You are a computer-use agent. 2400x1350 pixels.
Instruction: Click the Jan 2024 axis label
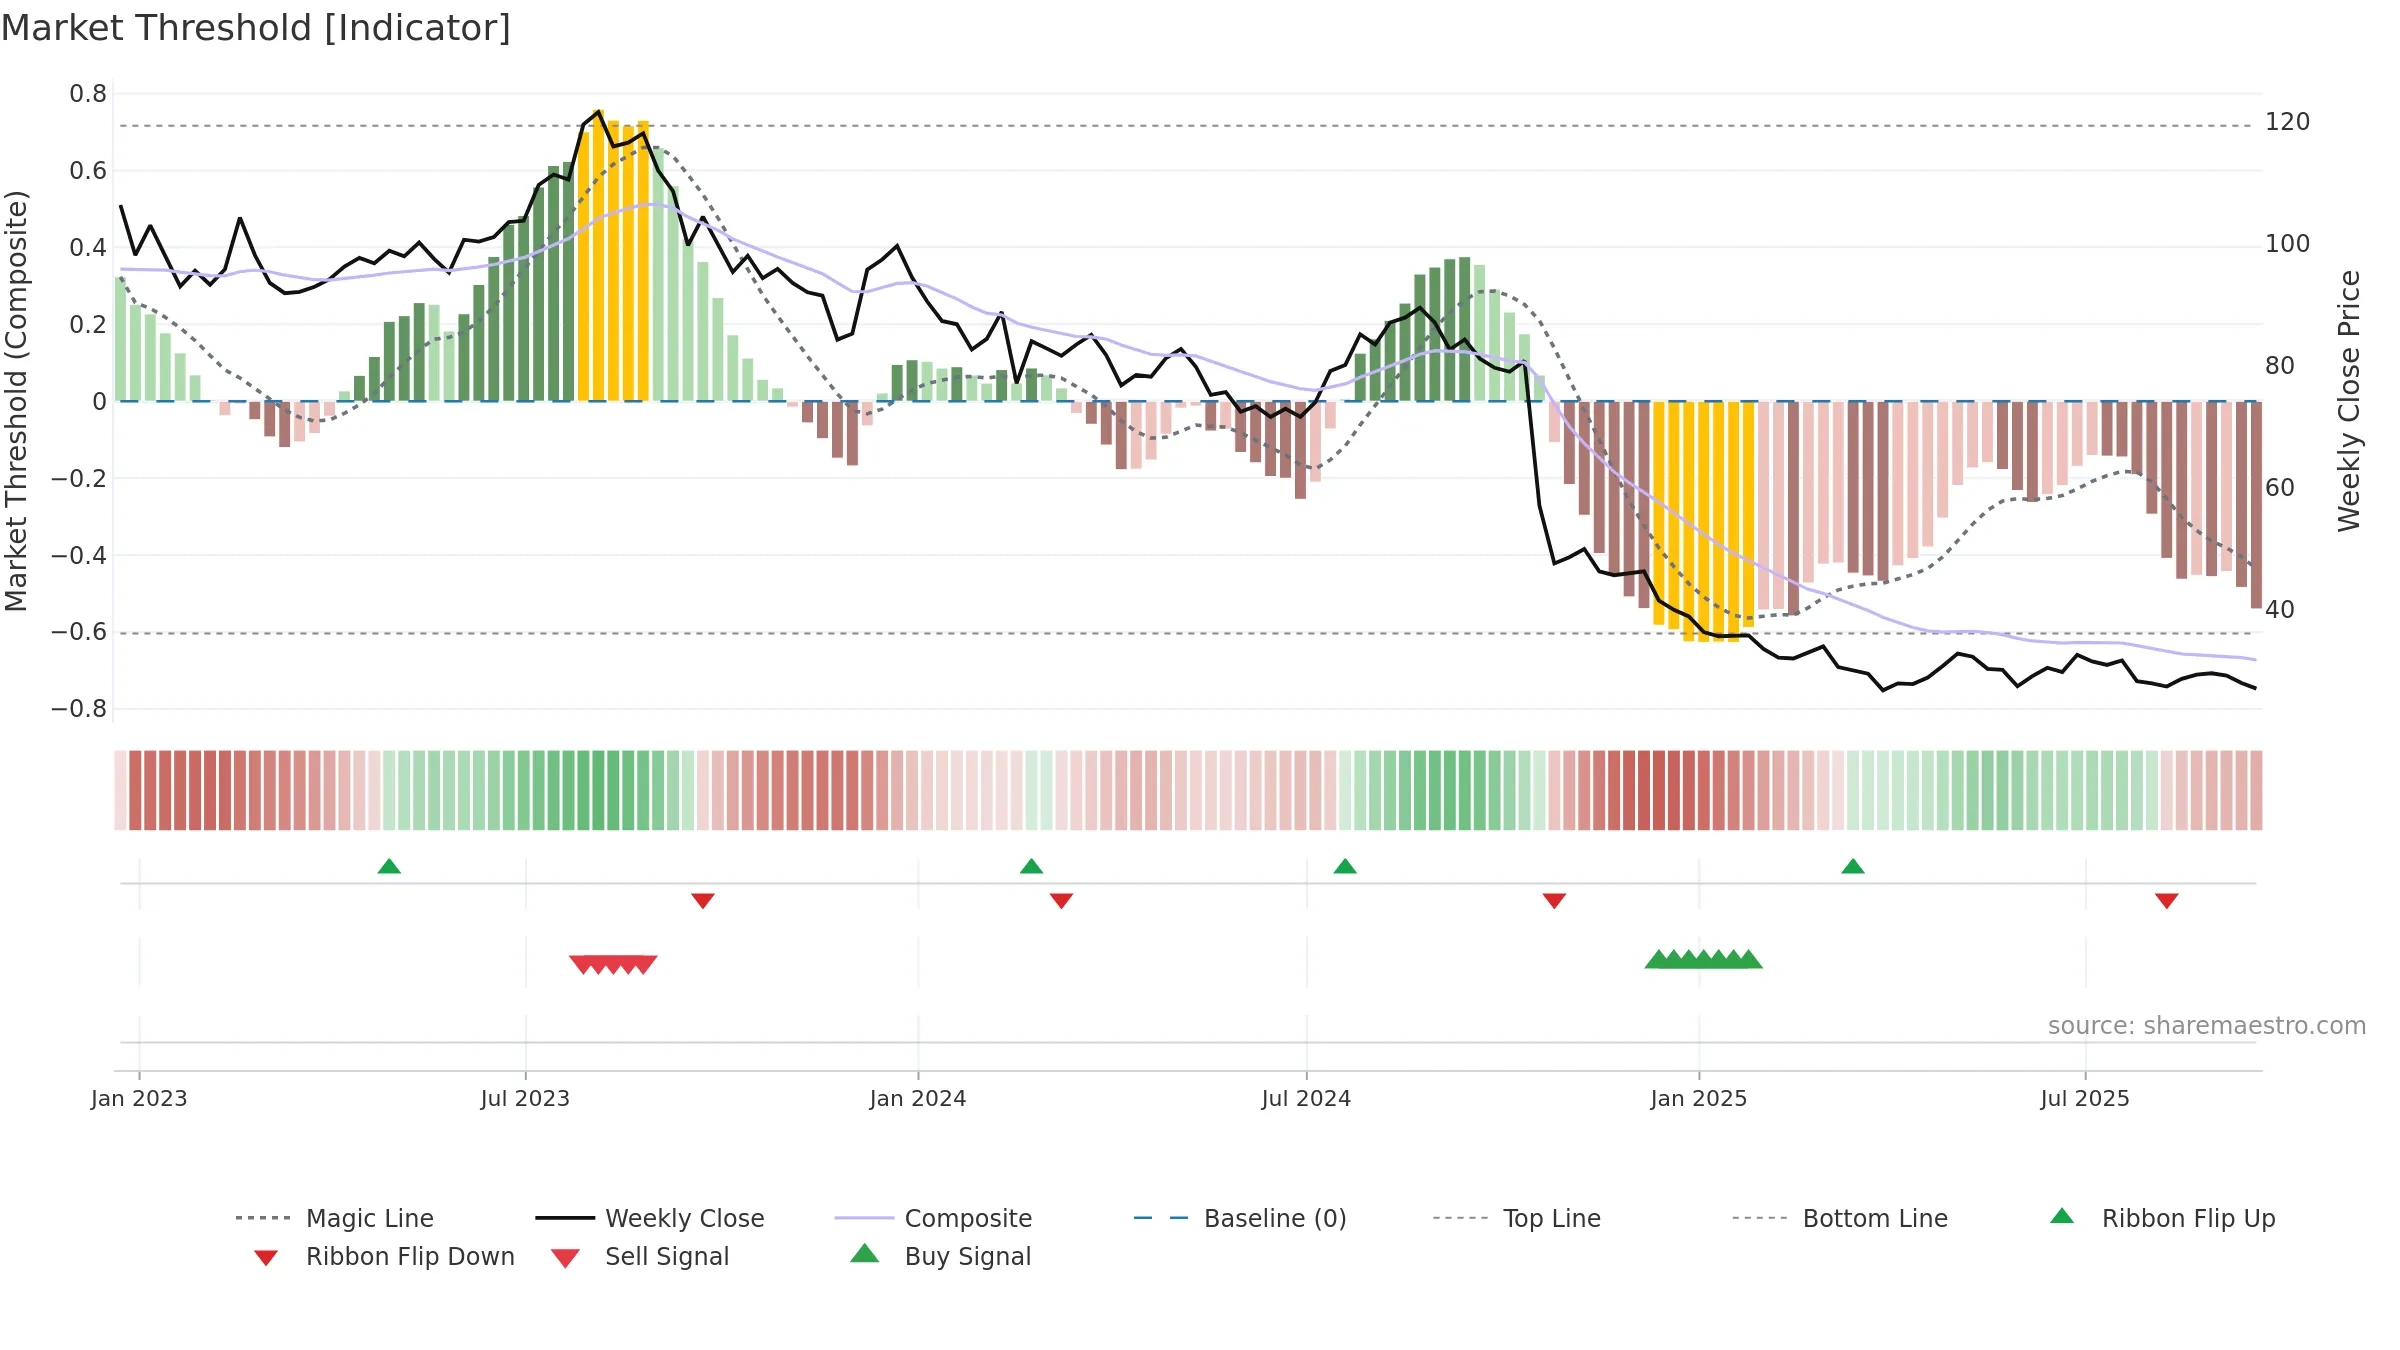(x=918, y=1098)
